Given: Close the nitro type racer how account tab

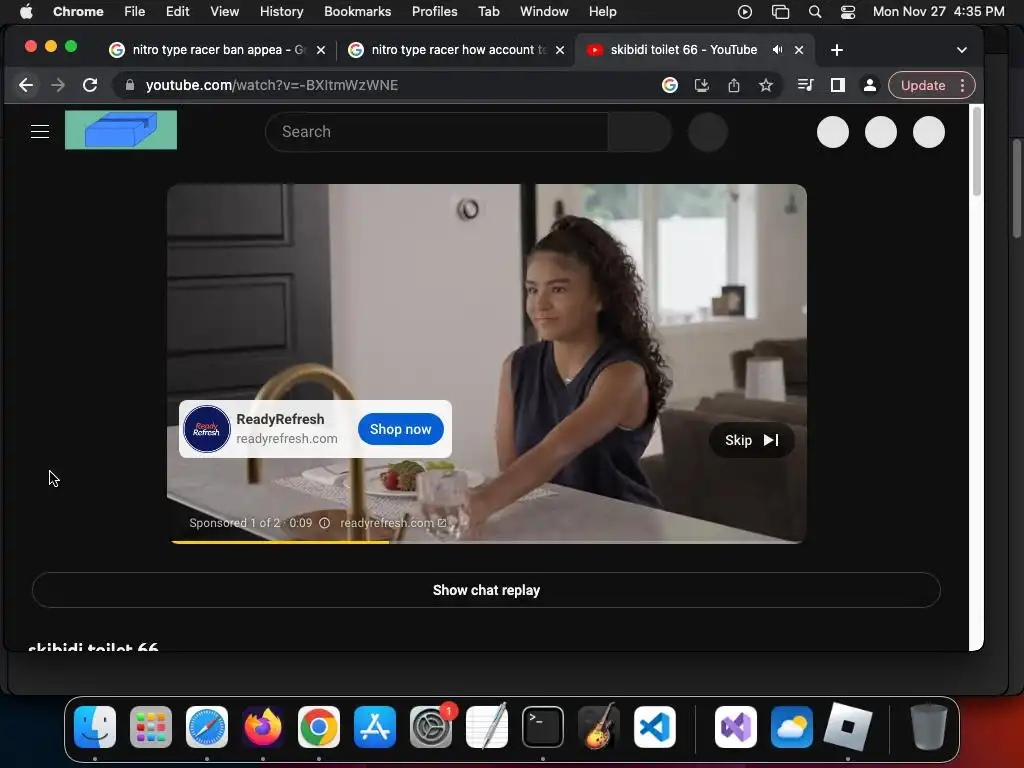Looking at the screenshot, I should click(x=560, y=50).
